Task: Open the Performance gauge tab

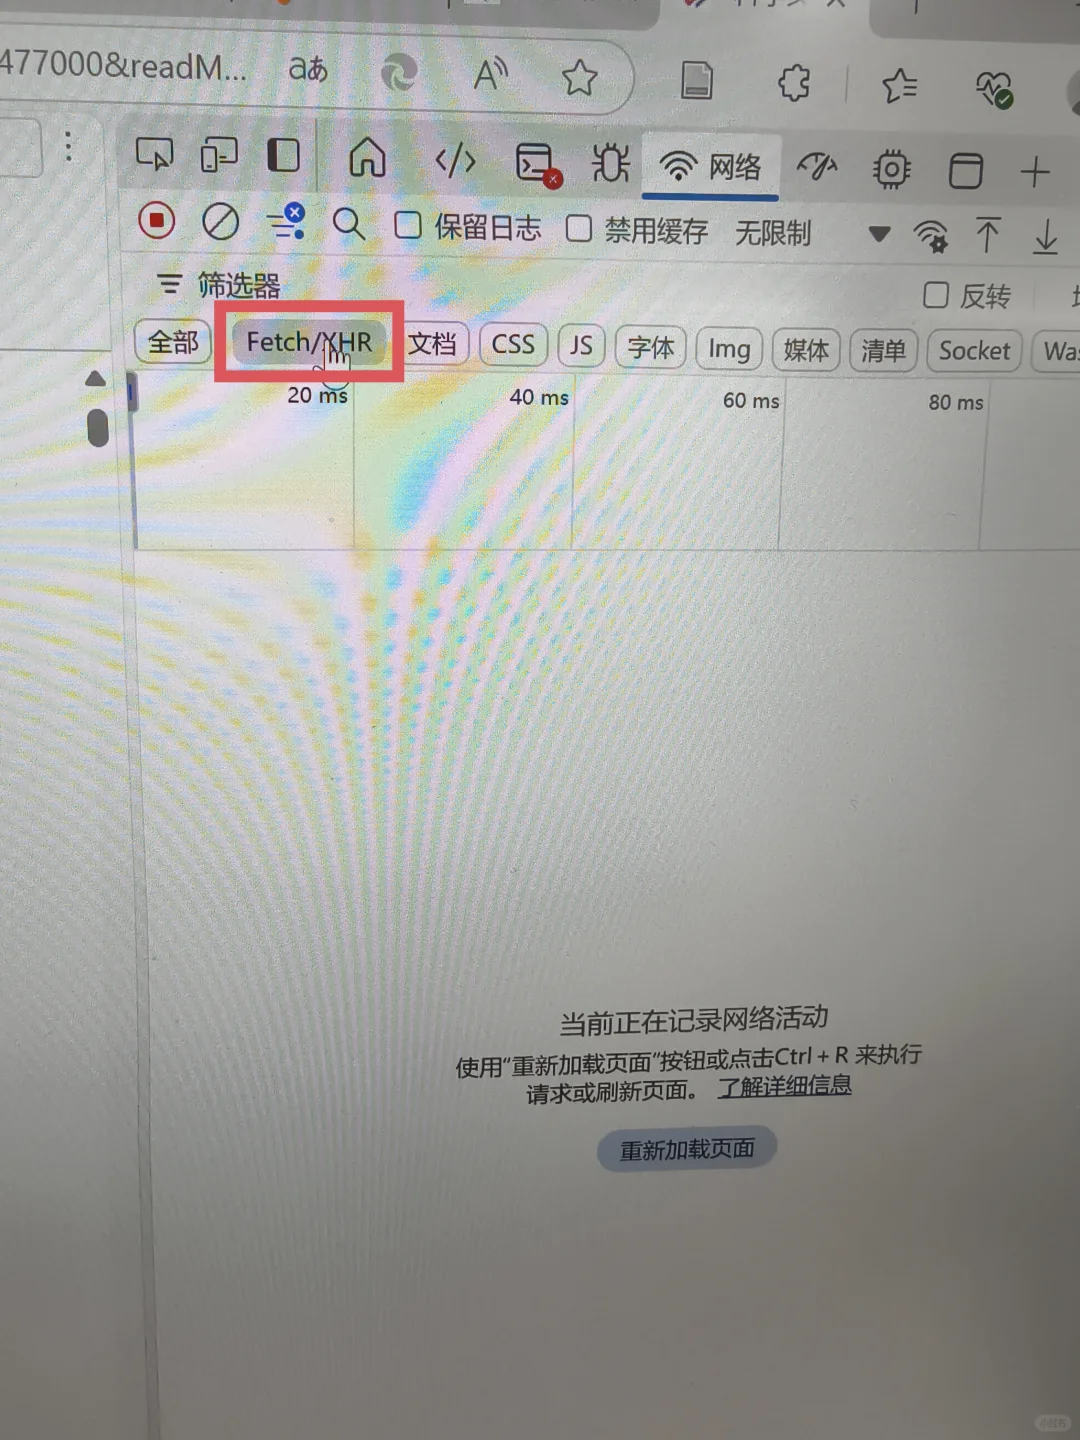Action: click(x=816, y=168)
